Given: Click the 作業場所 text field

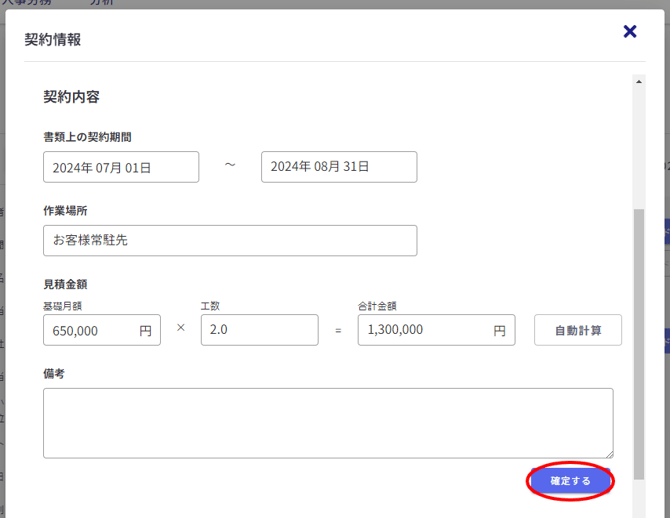Looking at the screenshot, I should pyautogui.click(x=230, y=241).
